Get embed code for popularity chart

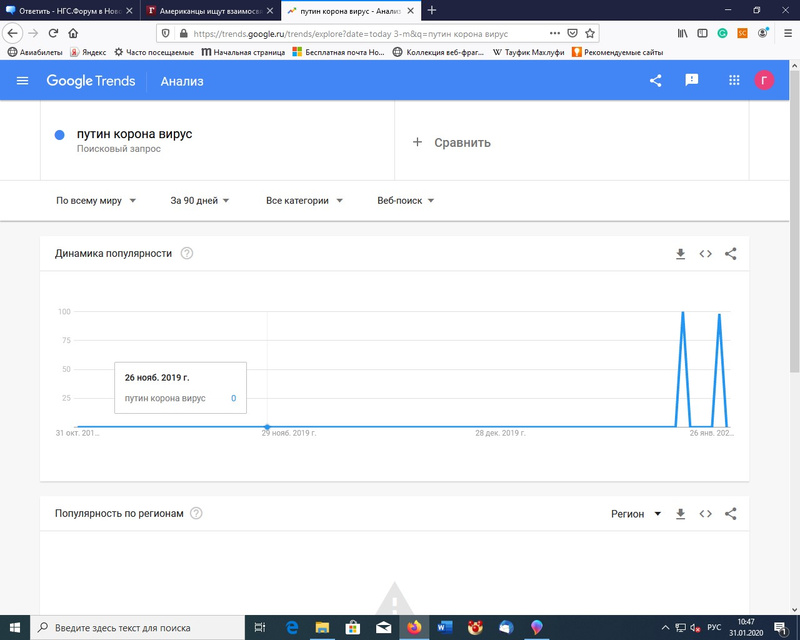[705, 254]
